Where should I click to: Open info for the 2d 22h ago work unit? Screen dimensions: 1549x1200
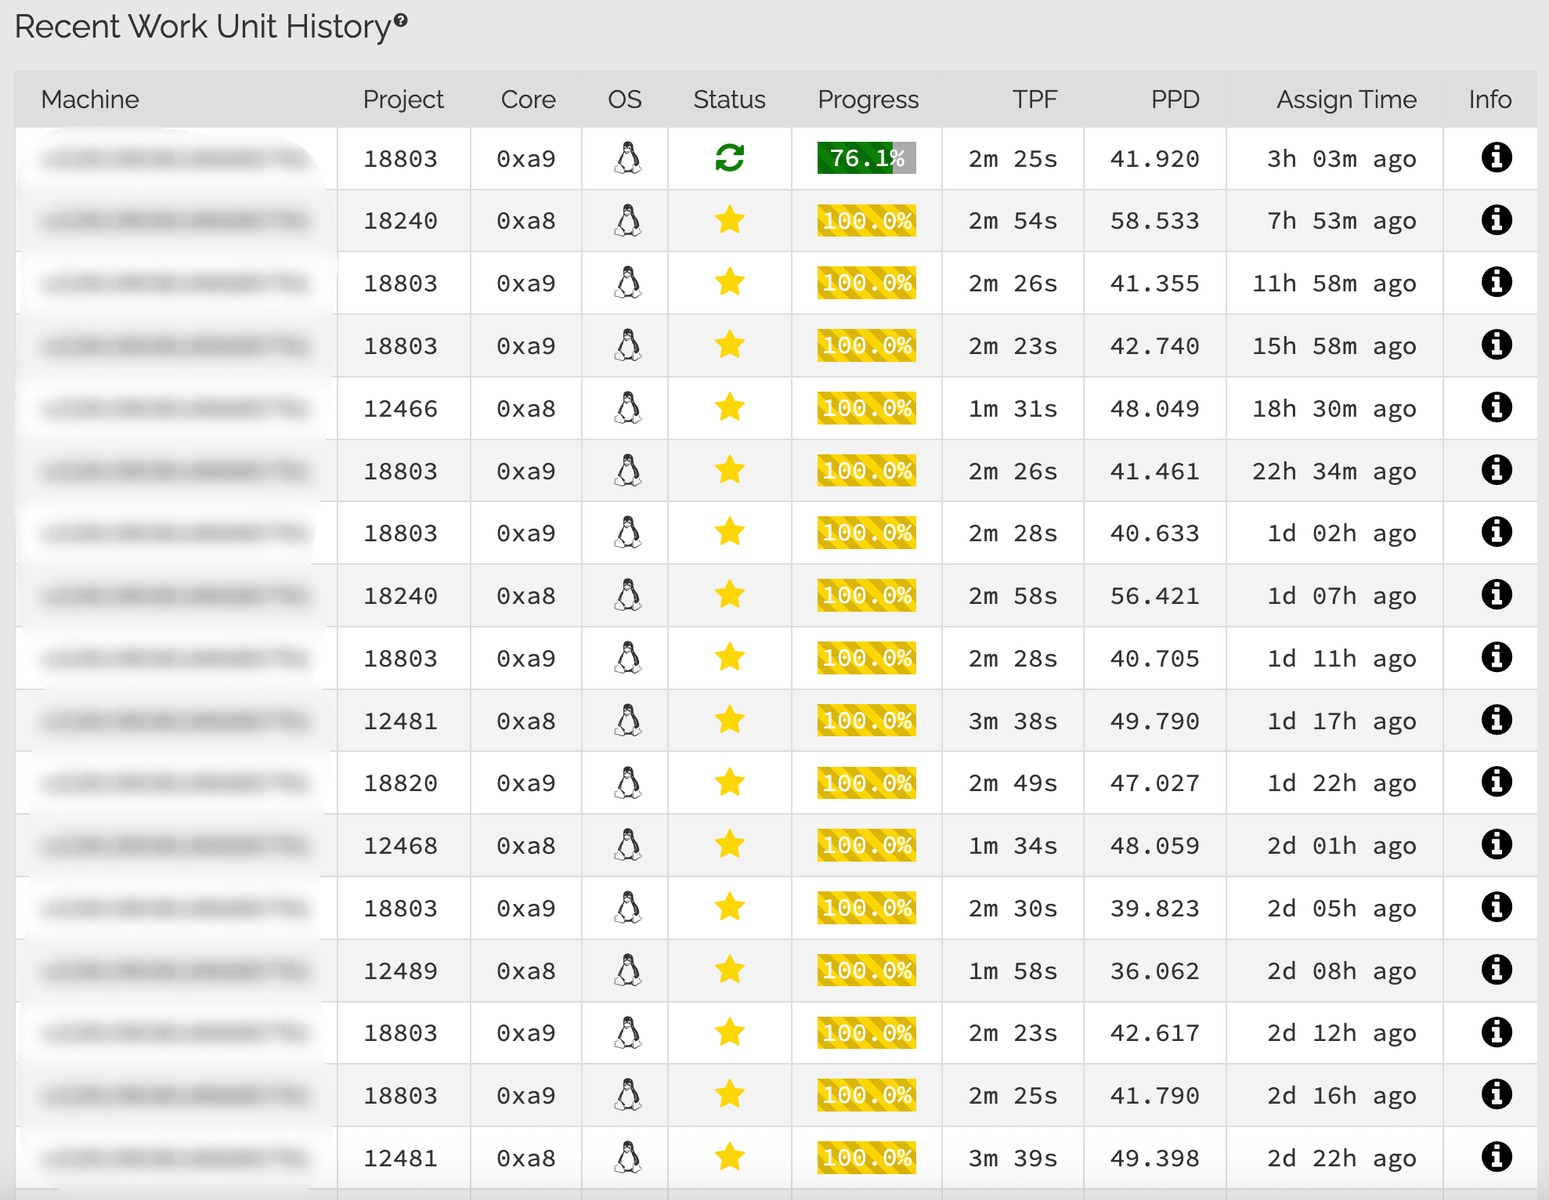point(1496,1157)
